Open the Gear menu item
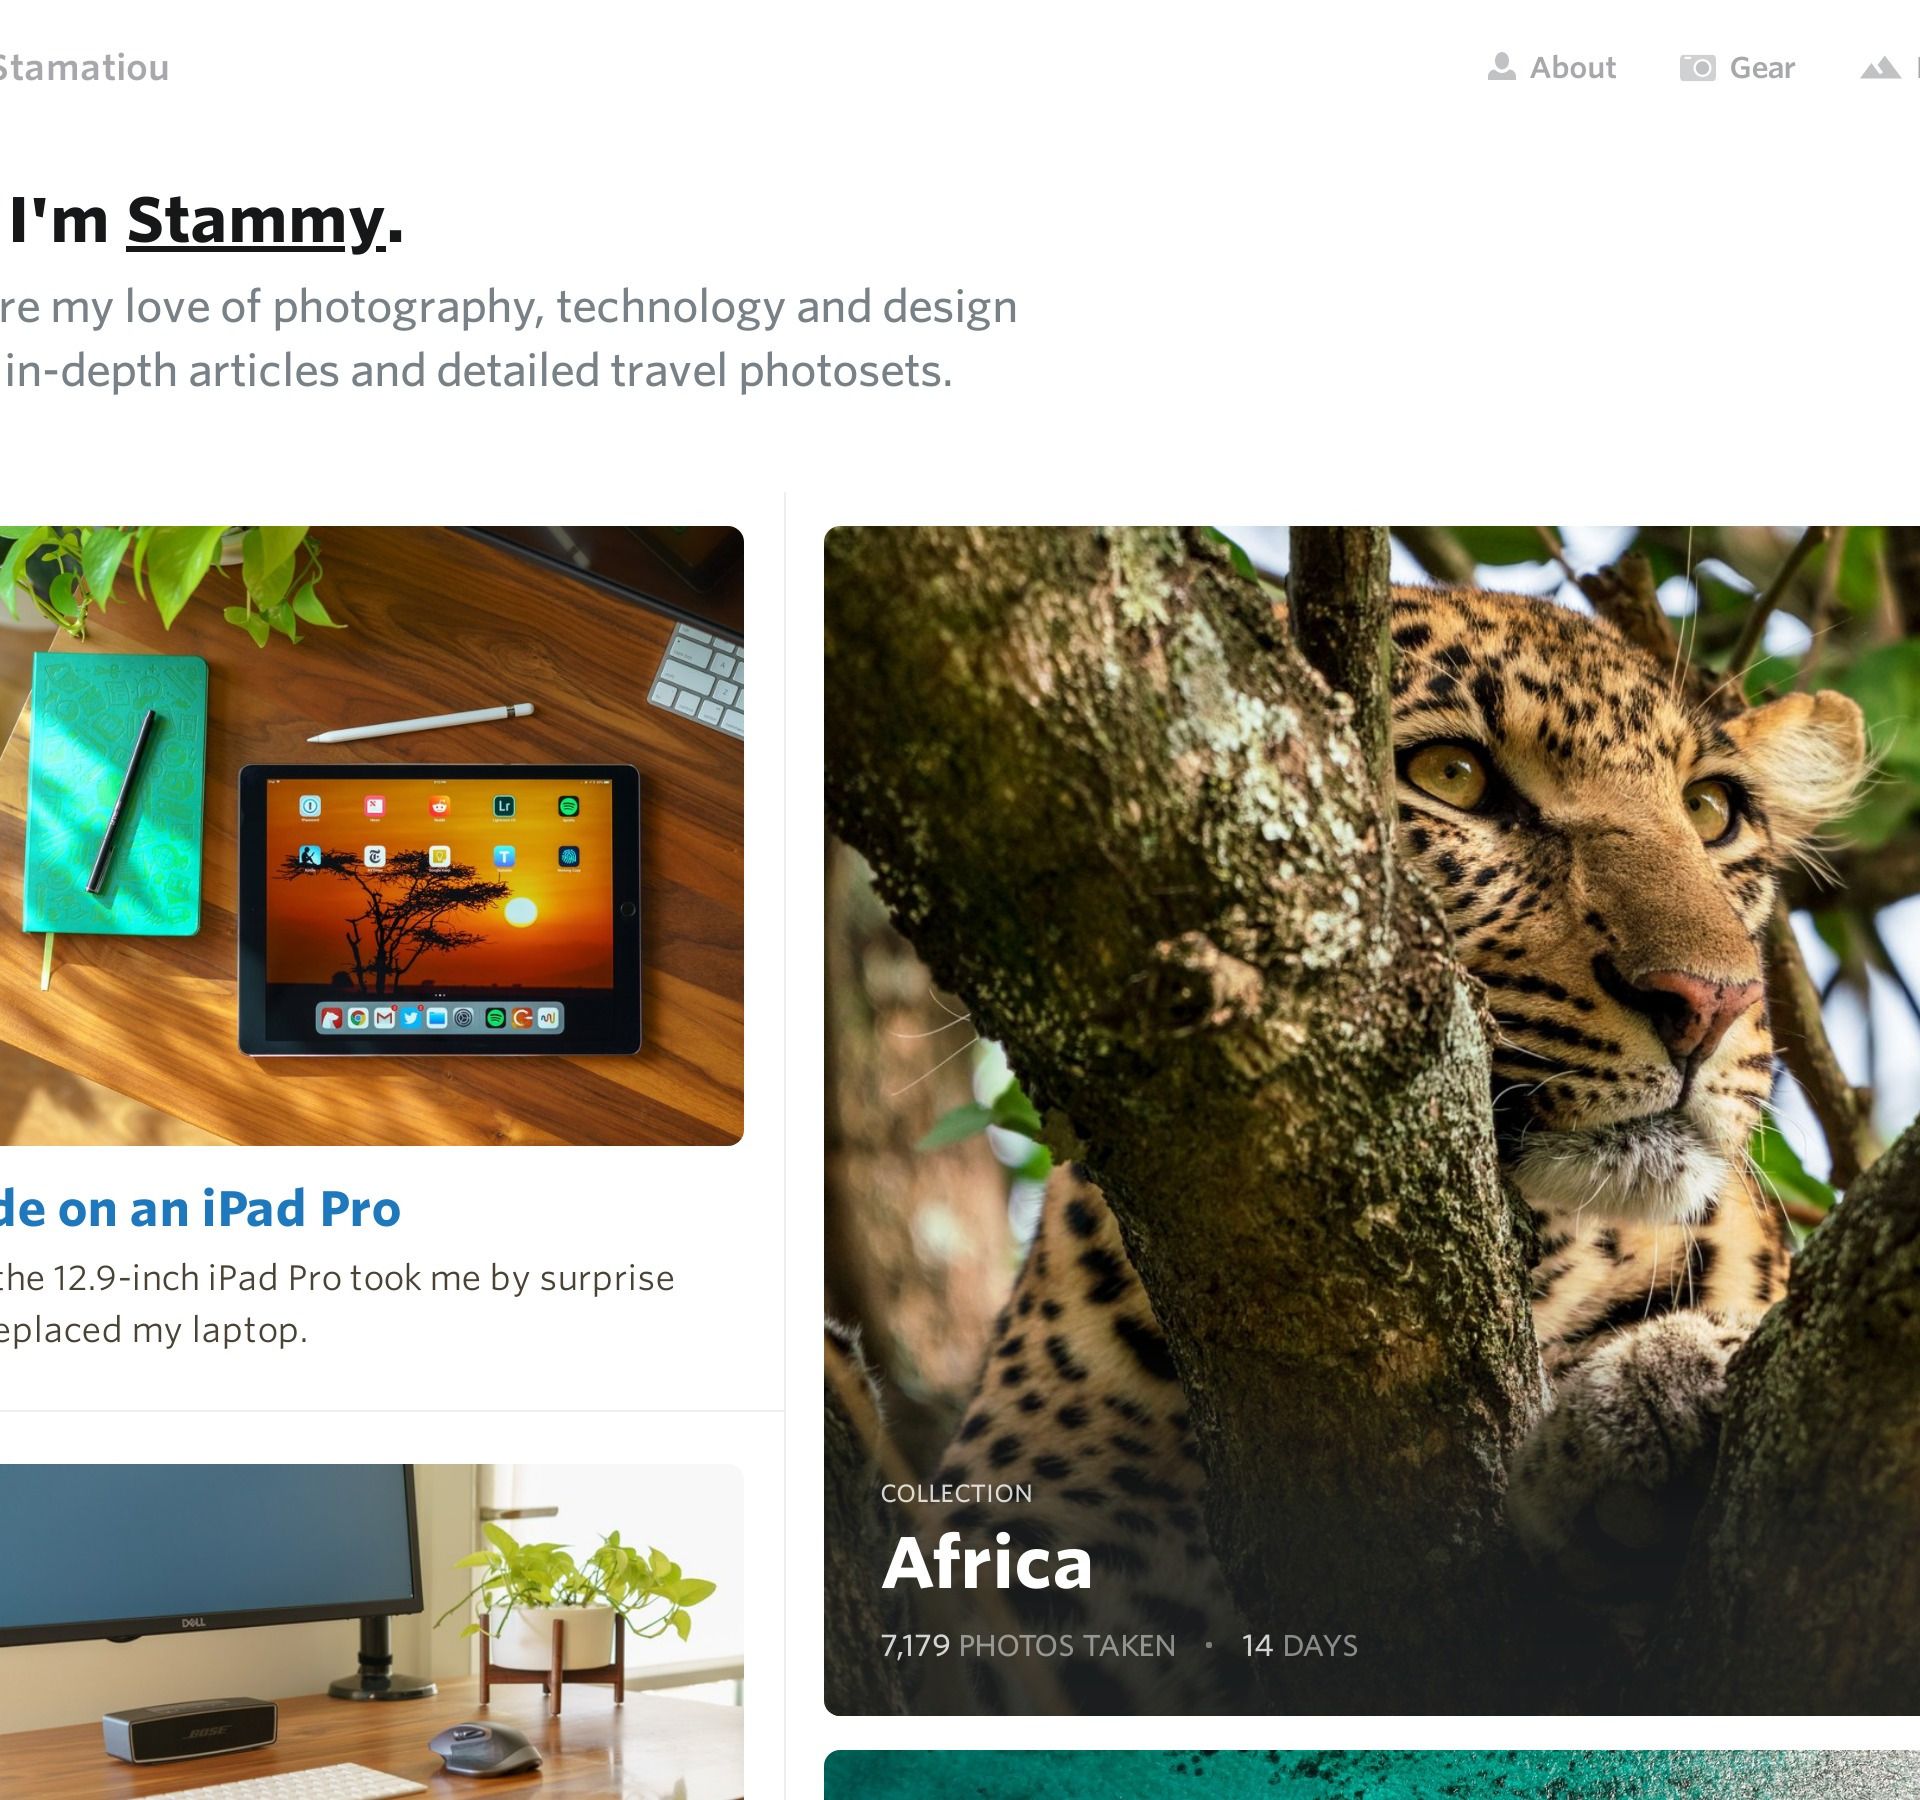 coord(1738,68)
